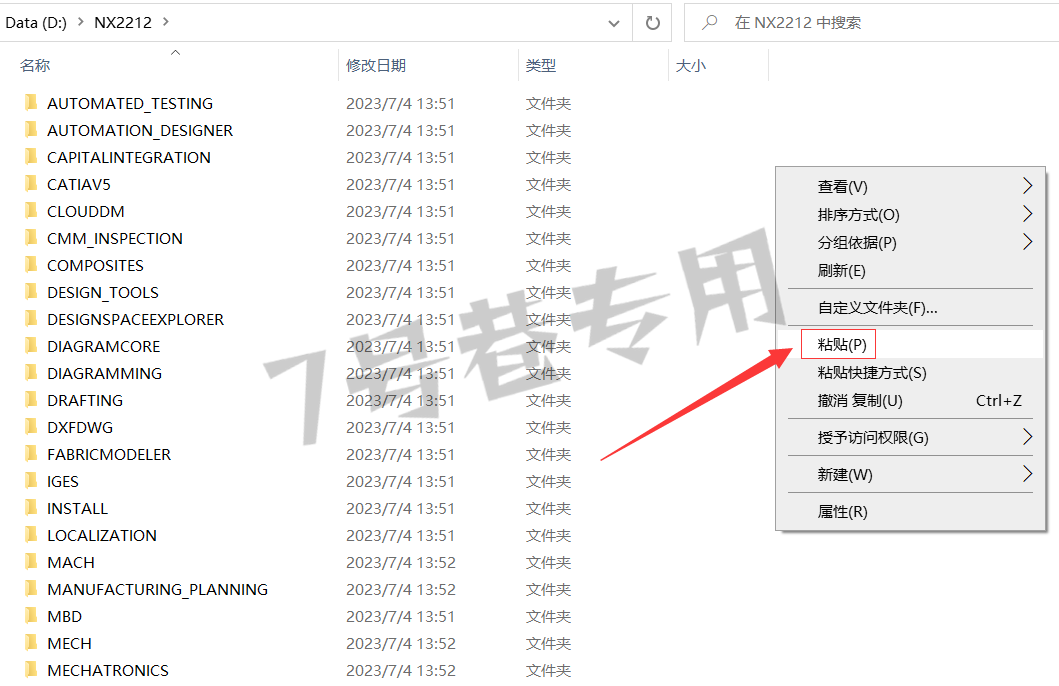Select the CATIAV5 folder icon
The image size is (1059, 686).
coord(31,184)
